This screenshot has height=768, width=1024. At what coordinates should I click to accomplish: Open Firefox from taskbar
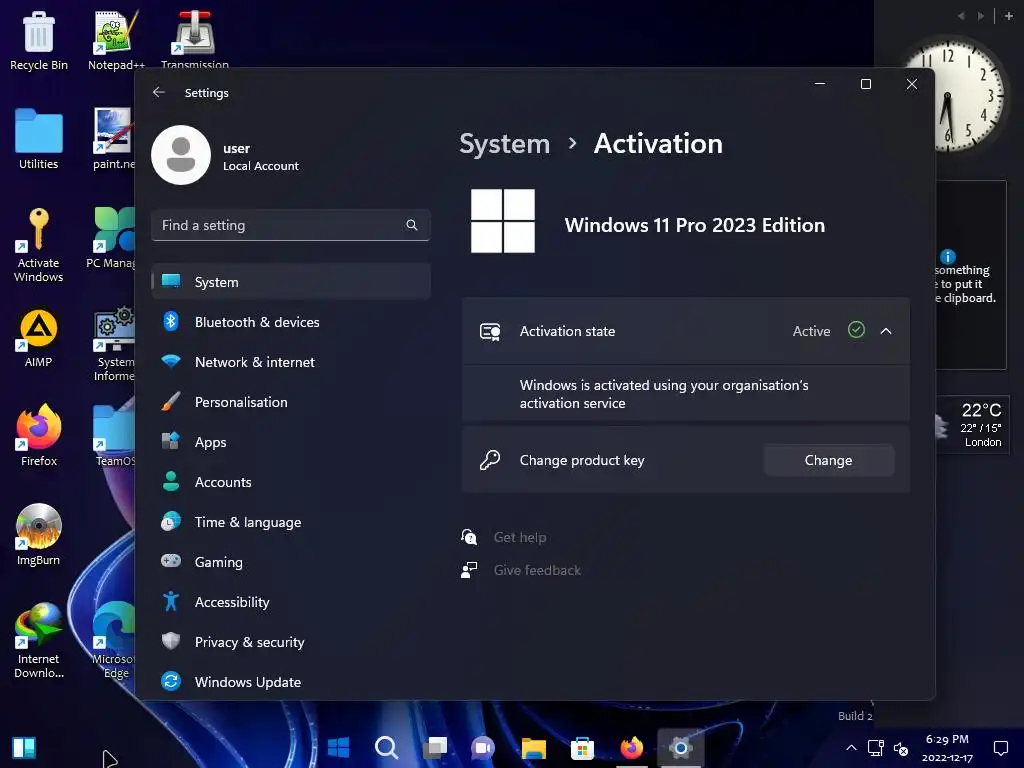[x=632, y=748]
